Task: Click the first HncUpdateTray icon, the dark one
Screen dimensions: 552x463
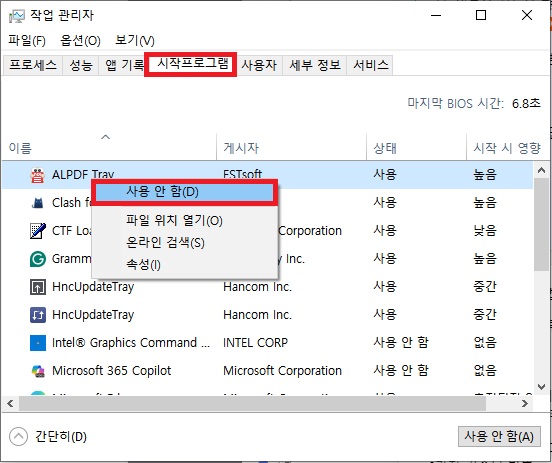Action: tap(37, 287)
